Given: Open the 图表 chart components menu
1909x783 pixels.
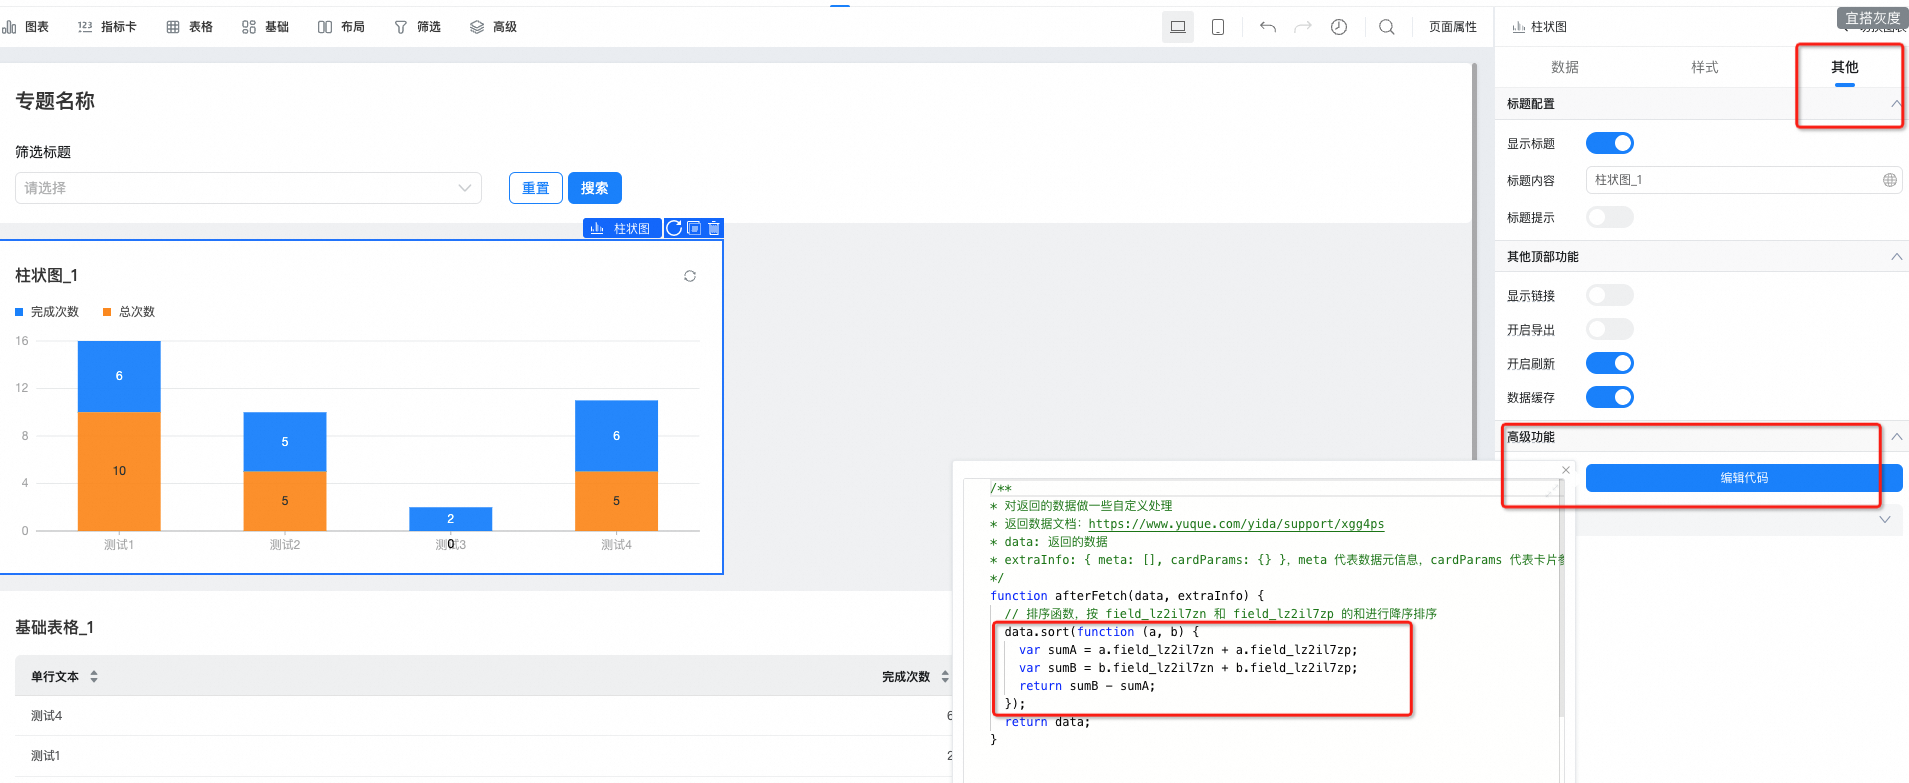Looking at the screenshot, I should tap(26, 27).
